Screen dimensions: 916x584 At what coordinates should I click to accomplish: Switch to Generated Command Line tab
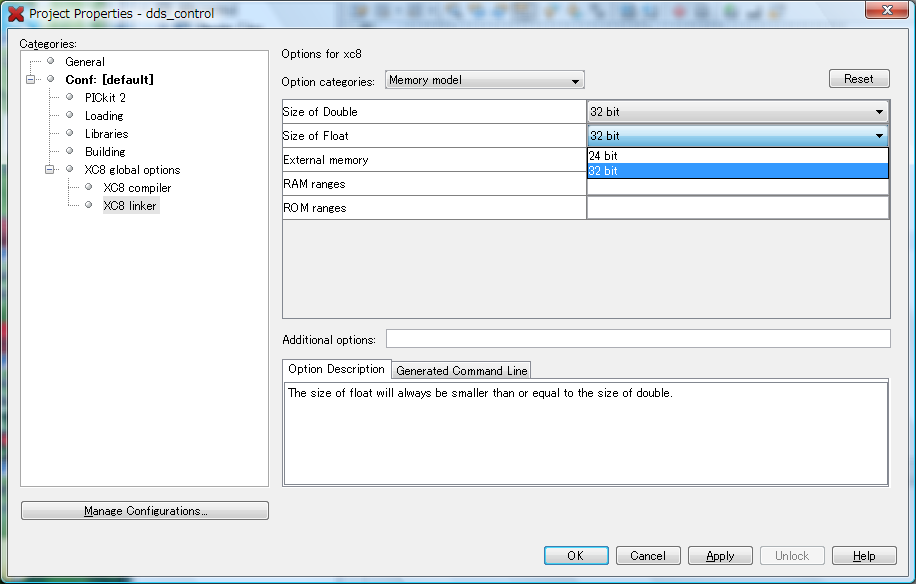[462, 371]
